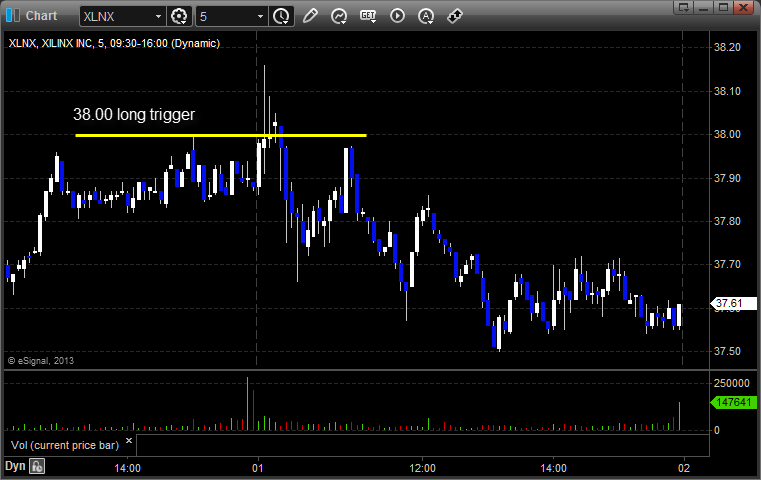
Task: Click the current price marker 37.61
Action: pyautogui.click(x=734, y=304)
